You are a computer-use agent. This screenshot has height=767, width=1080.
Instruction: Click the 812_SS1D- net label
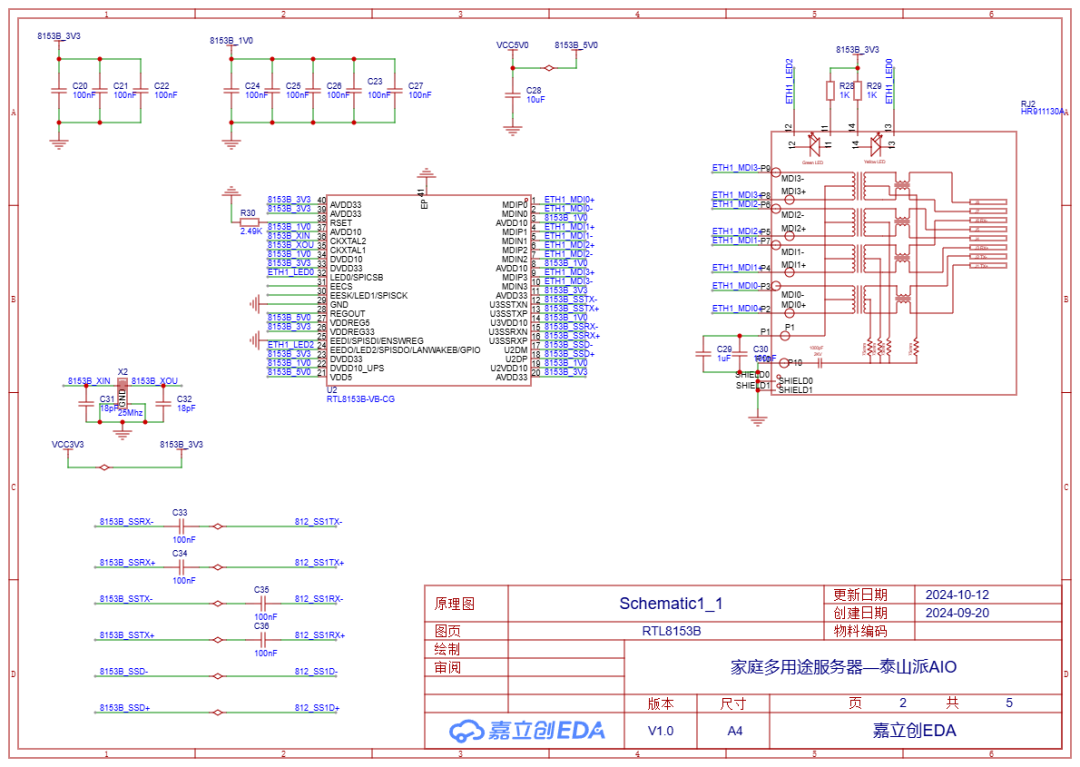pyautogui.click(x=316, y=671)
